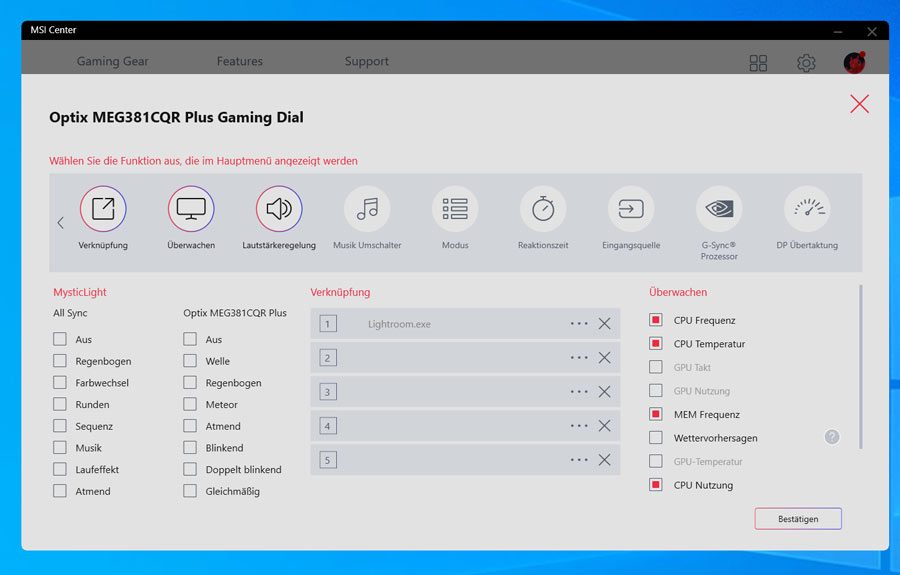The image size is (900, 575).
Task: Browse for shortcut slot 3 via three dots
Action: click(x=579, y=392)
